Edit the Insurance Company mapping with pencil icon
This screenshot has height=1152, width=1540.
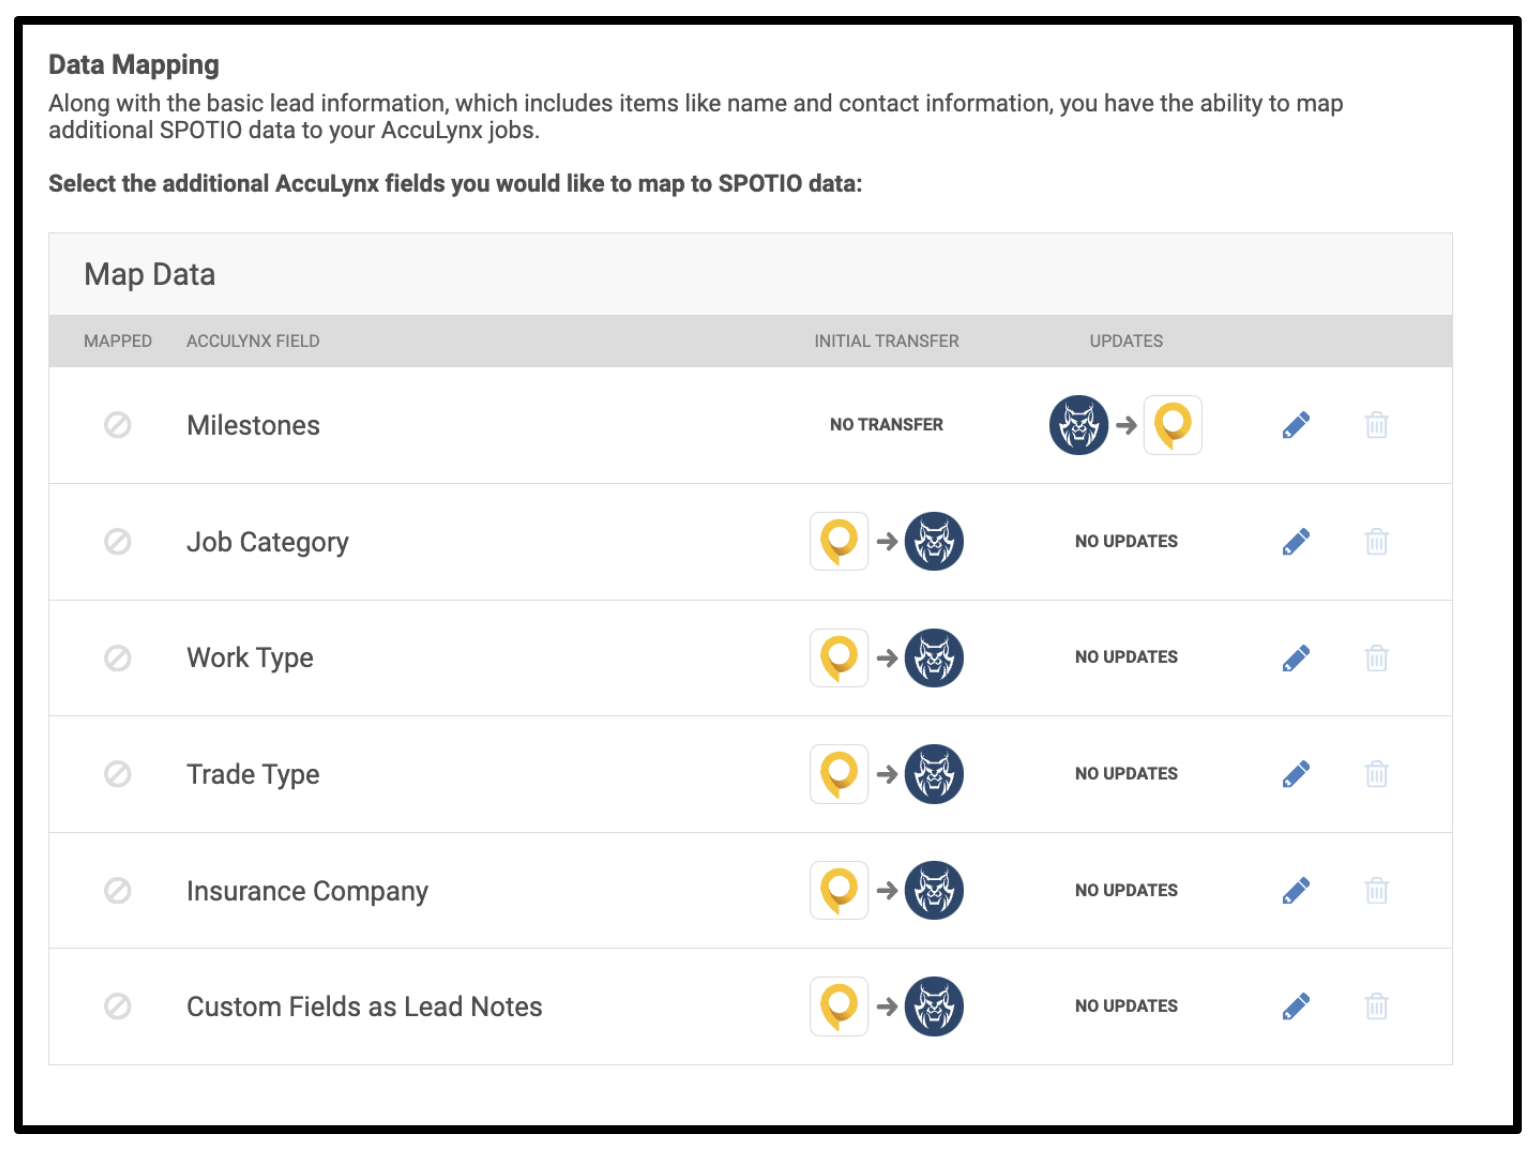click(1296, 890)
